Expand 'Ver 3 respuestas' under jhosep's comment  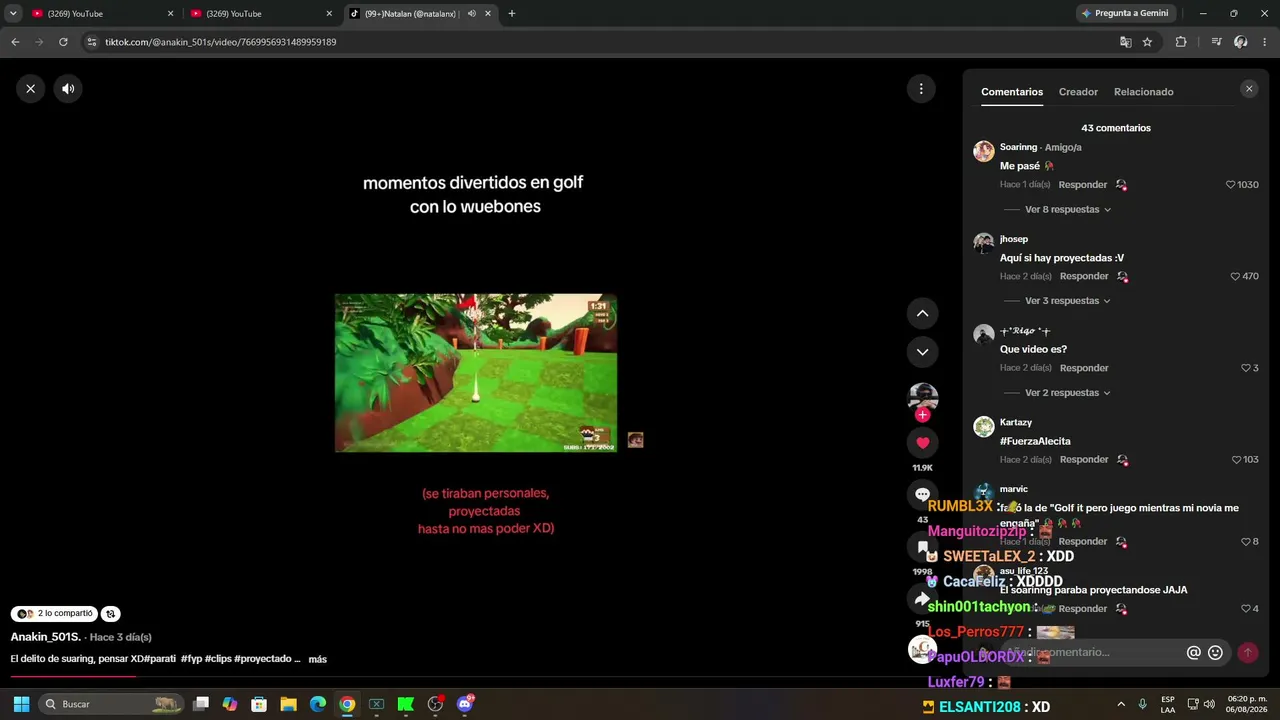pyautogui.click(x=1067, y=301)
